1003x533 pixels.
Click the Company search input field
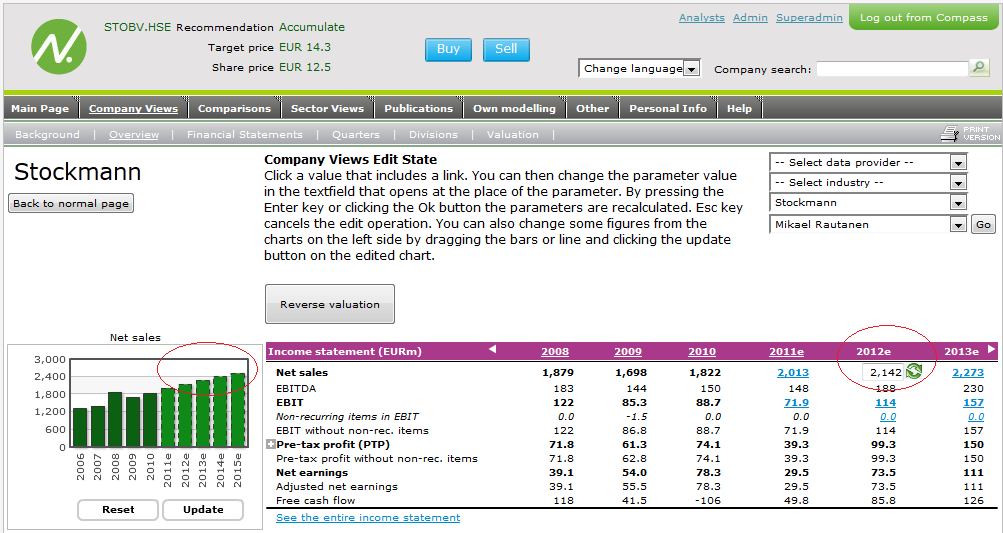[892, 68]
